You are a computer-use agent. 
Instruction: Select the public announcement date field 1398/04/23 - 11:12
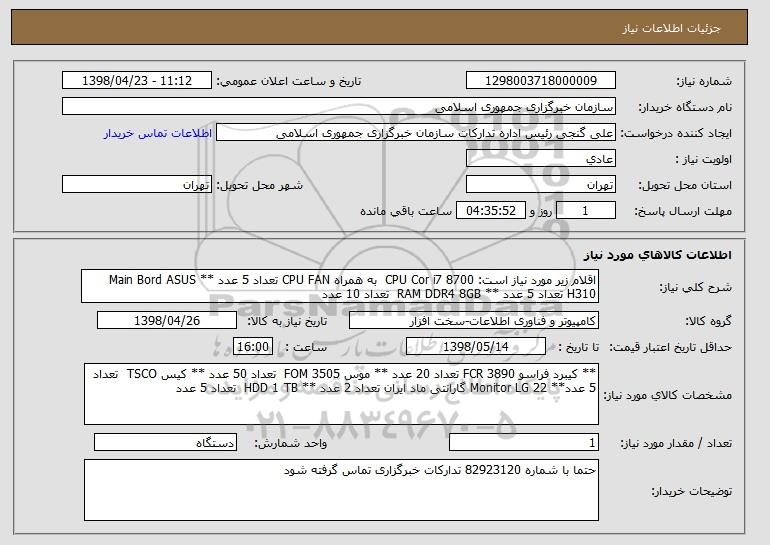tap(137, 81)
